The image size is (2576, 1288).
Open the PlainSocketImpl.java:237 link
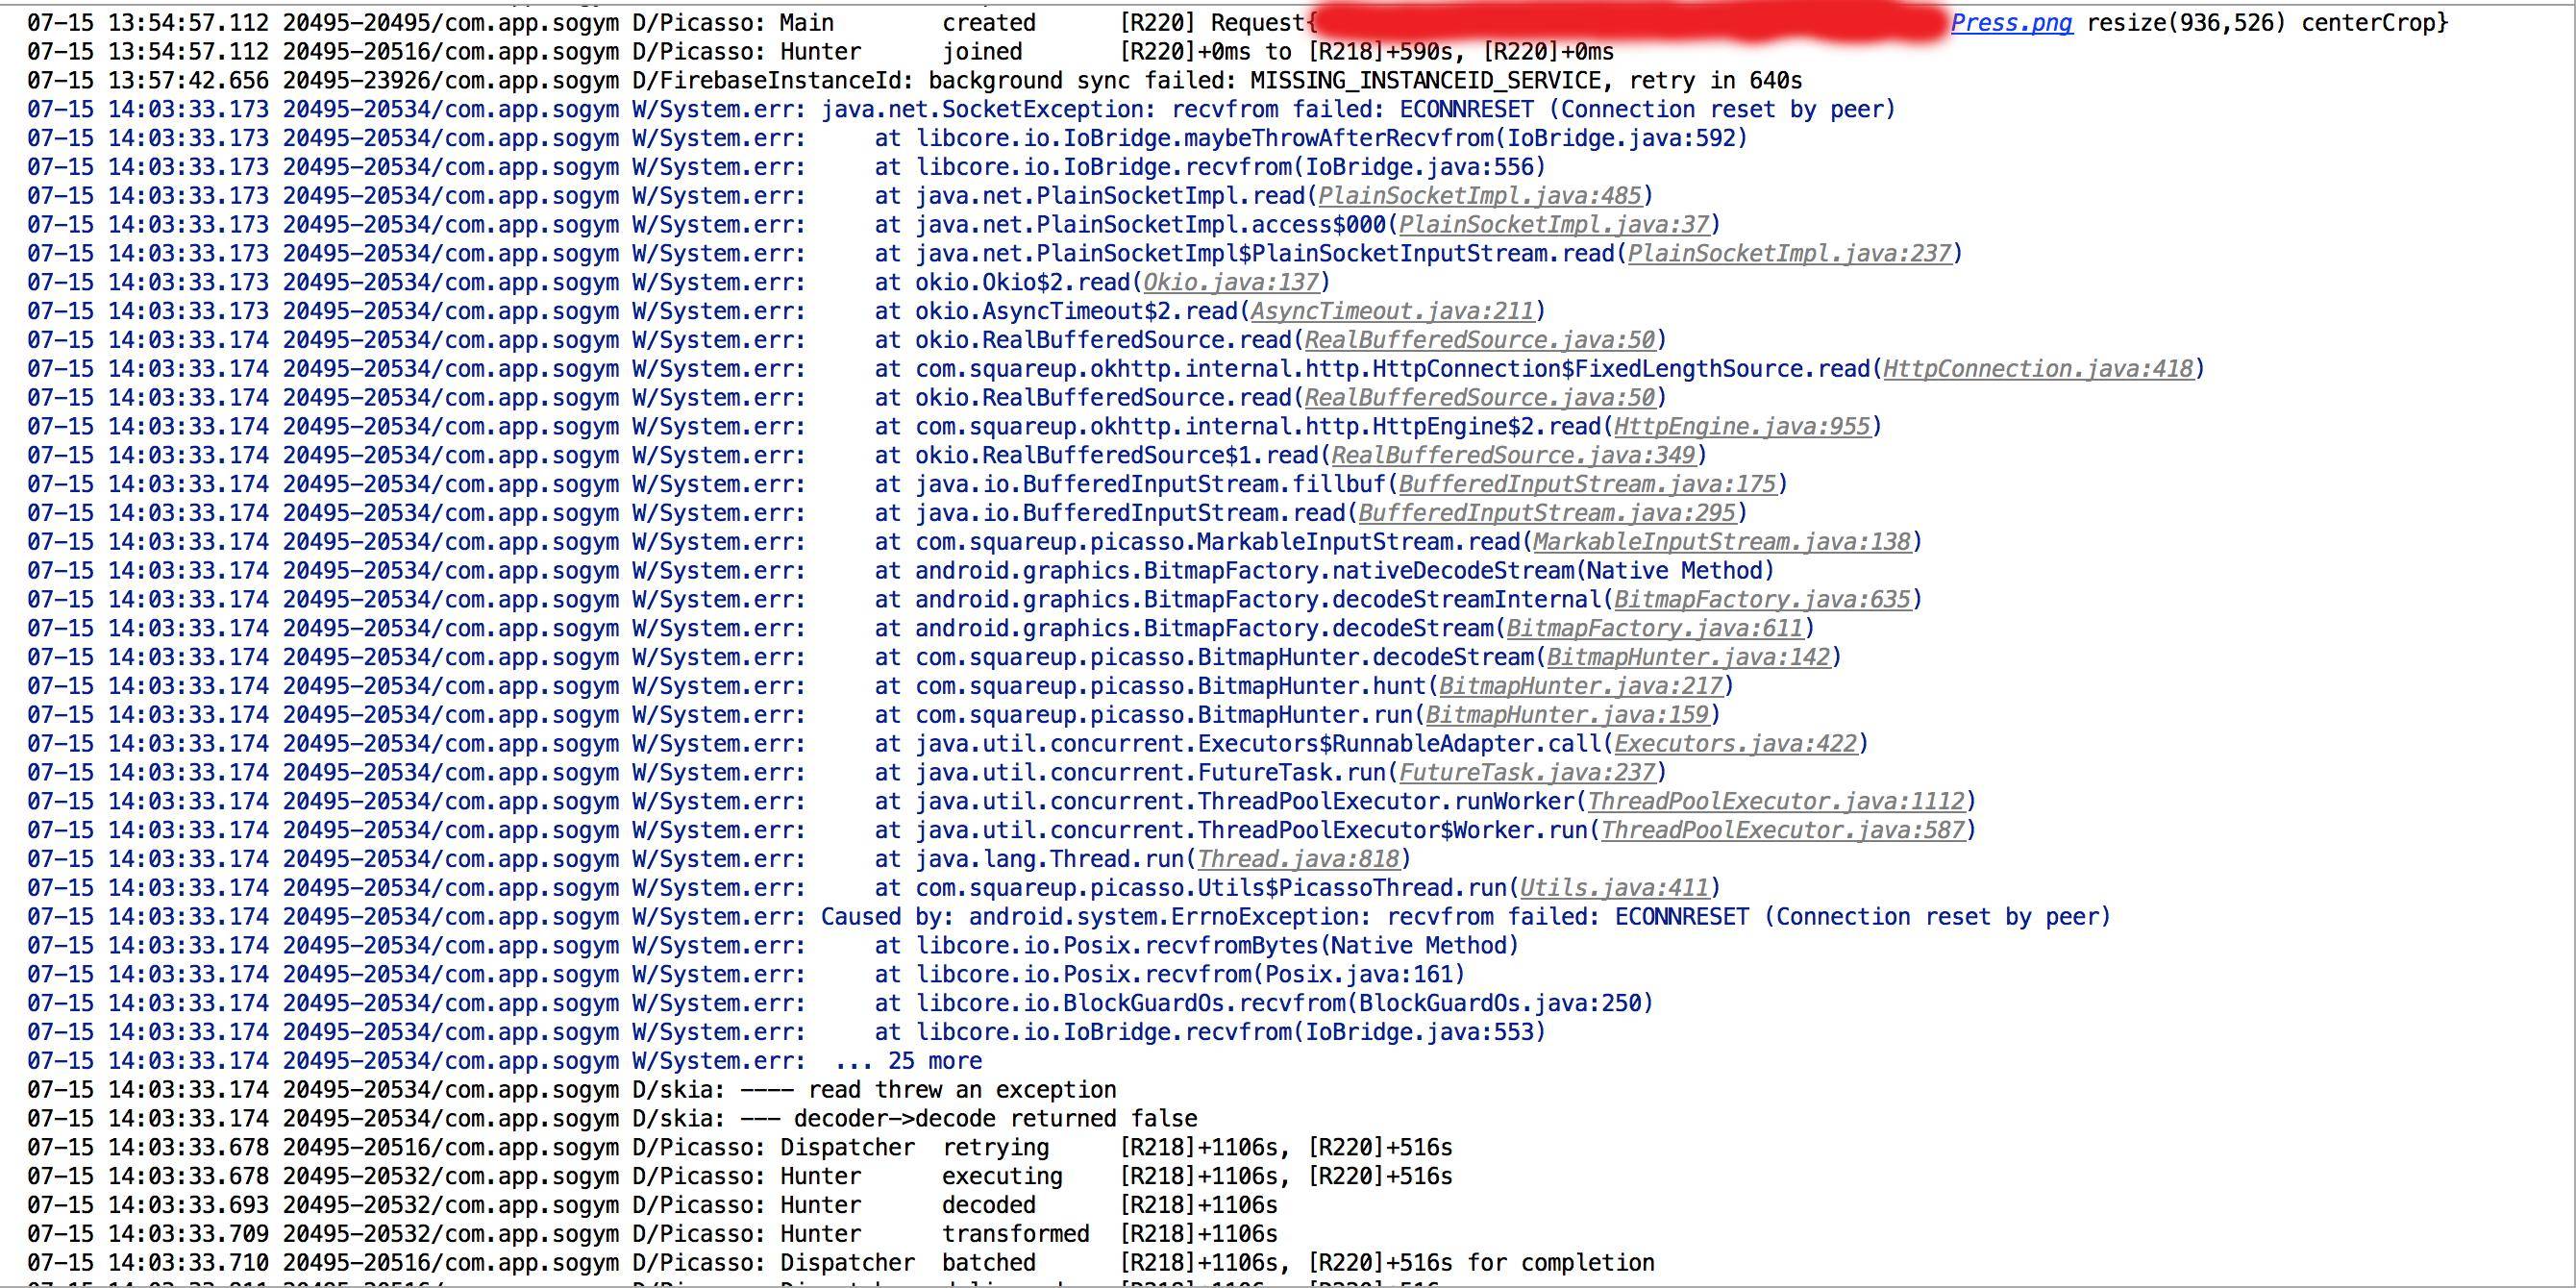[x=1789, y=254]
